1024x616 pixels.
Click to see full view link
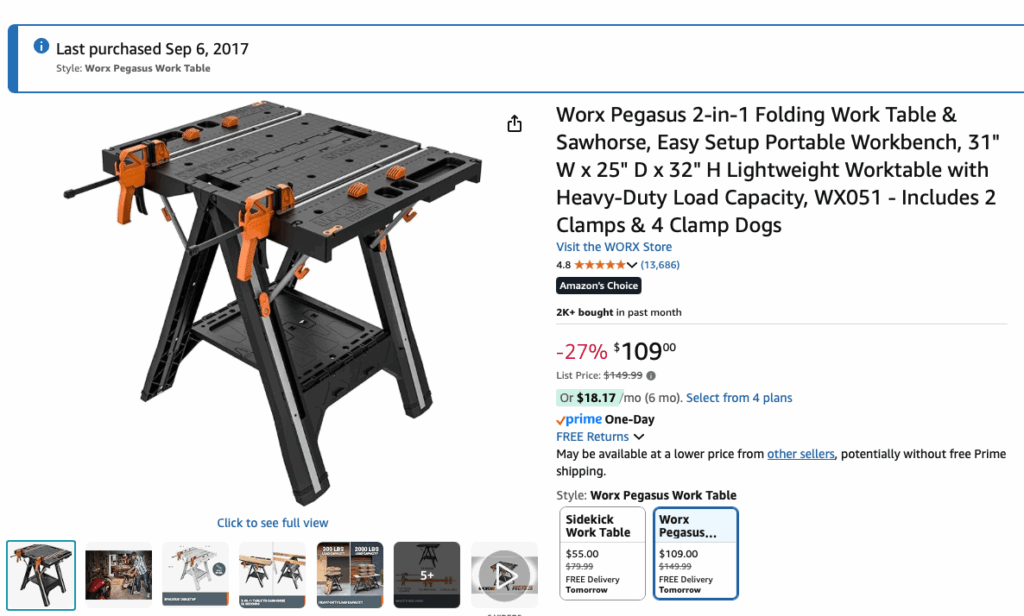click(x=272, y=523)
